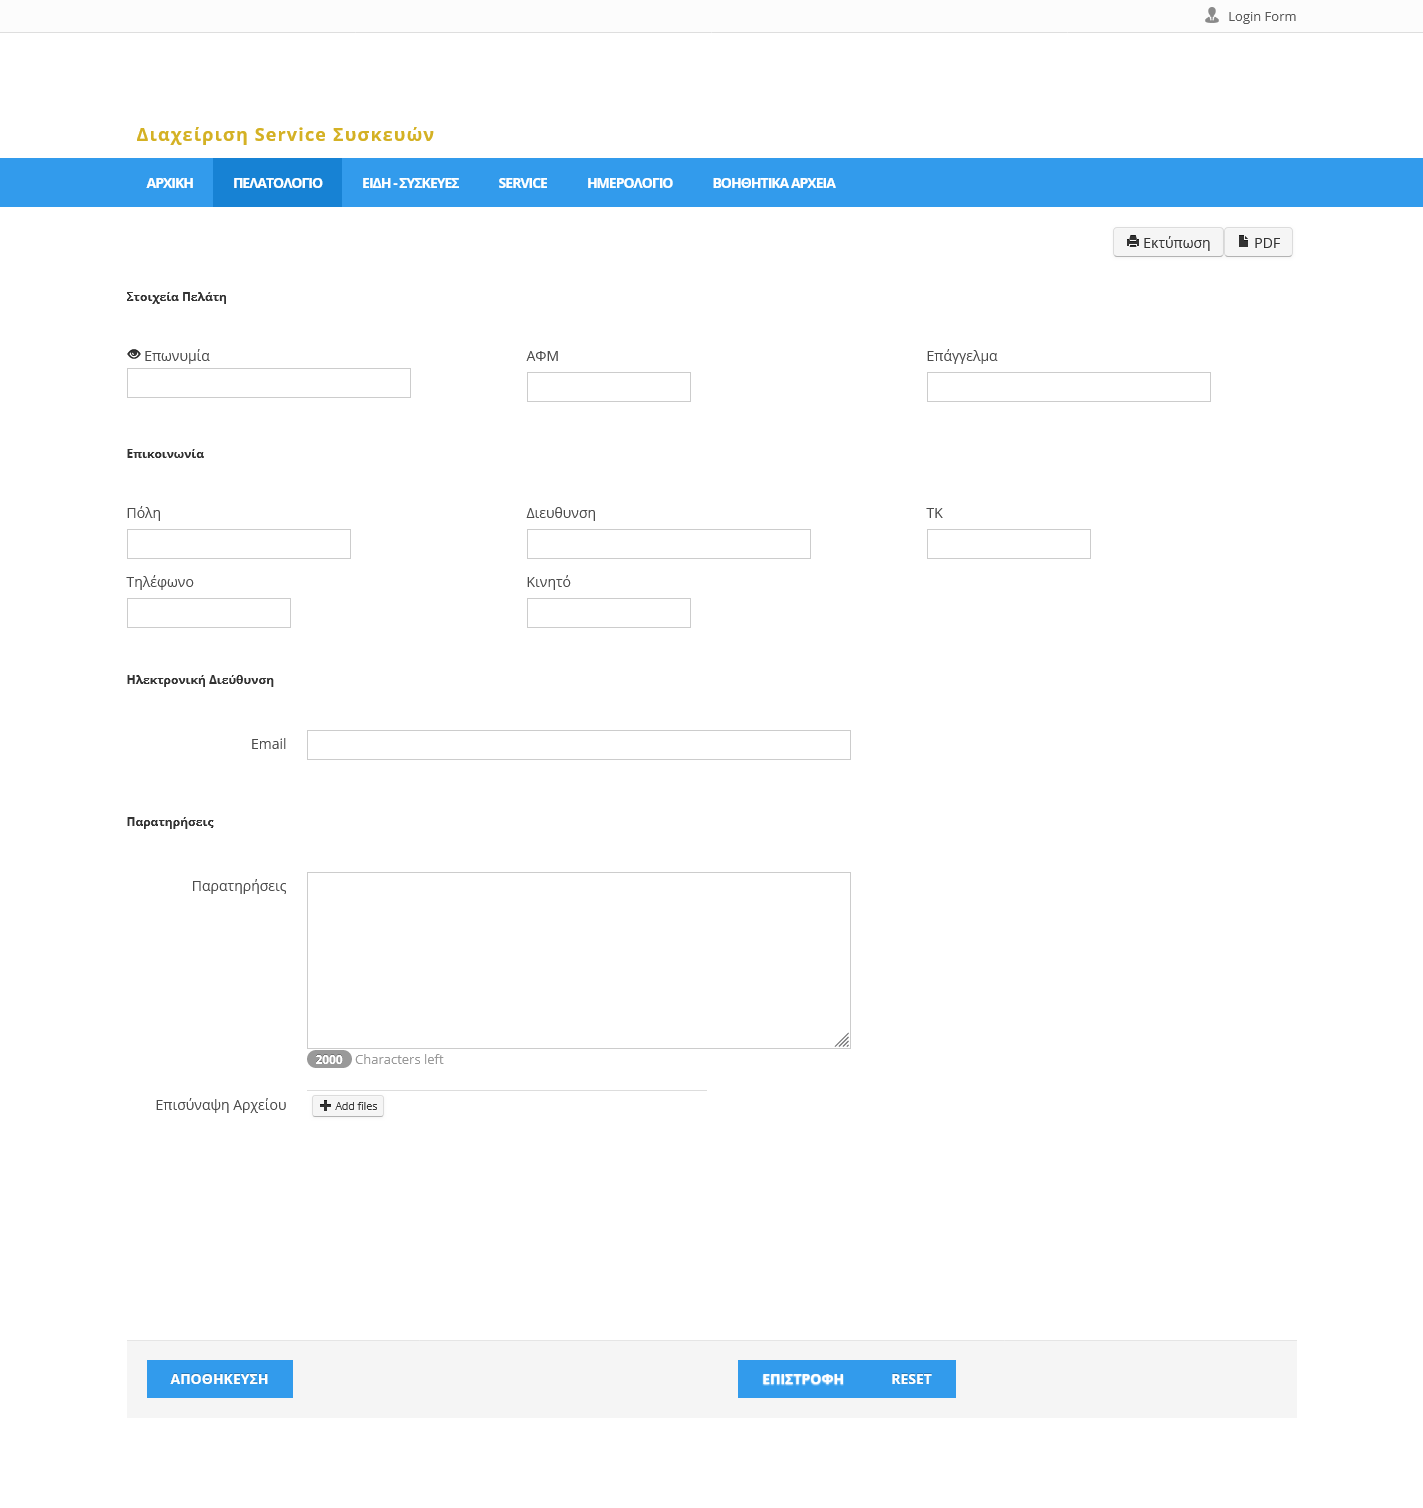Click the eye icon beside Επωνυμία
The width and height of the screenshot is (1423, 1508).
point(134,355)
